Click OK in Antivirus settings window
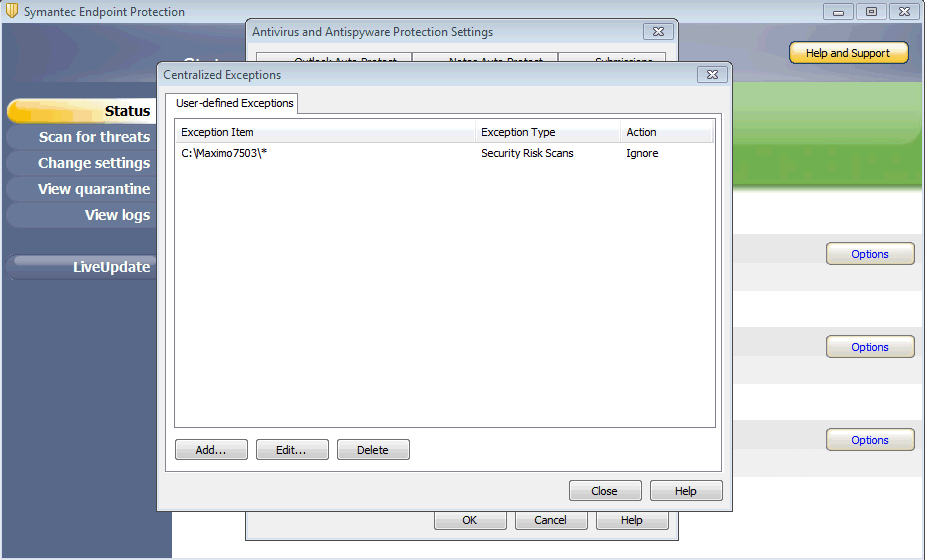 point(470,520)
